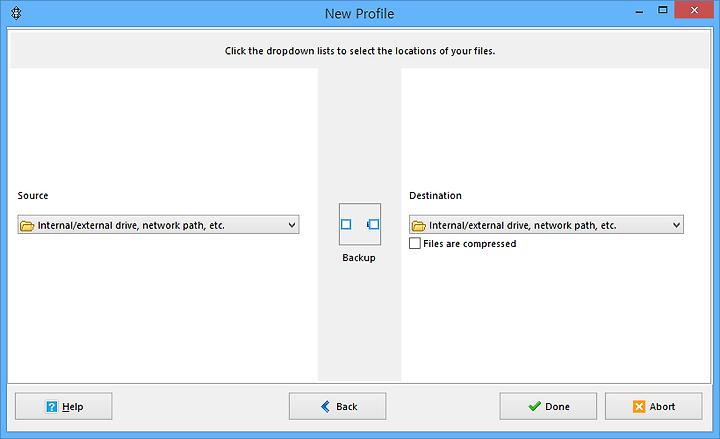The height and width of the screenshot is (439, 720).
Task: Open the Source location dropdown
Action: click(x=158, y=225)
